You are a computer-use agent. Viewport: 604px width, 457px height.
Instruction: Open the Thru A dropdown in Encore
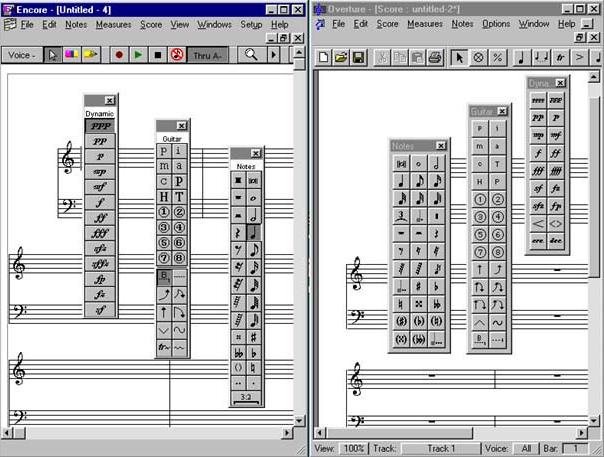207,55
